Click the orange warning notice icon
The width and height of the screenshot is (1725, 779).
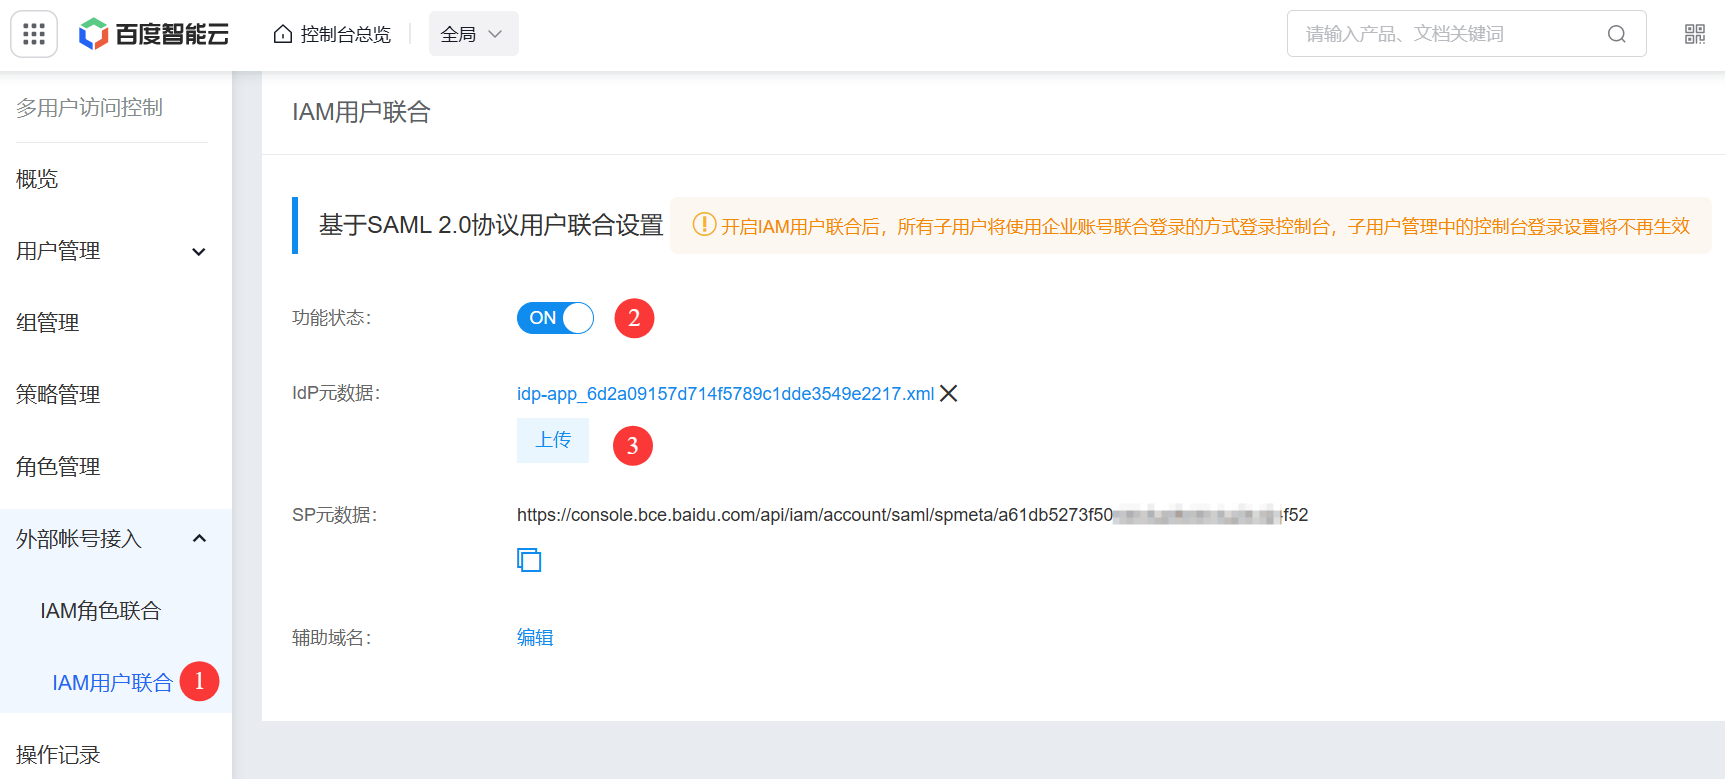704,225
